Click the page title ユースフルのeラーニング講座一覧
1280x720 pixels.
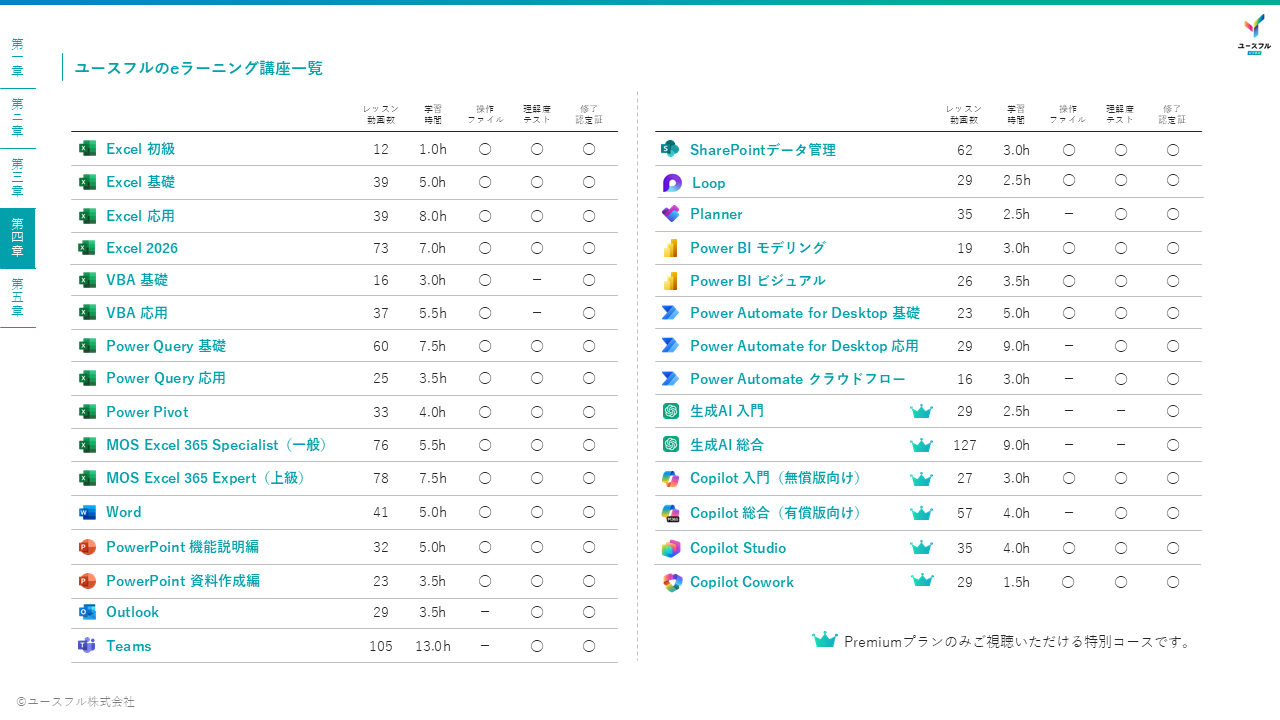click(199, 68)
